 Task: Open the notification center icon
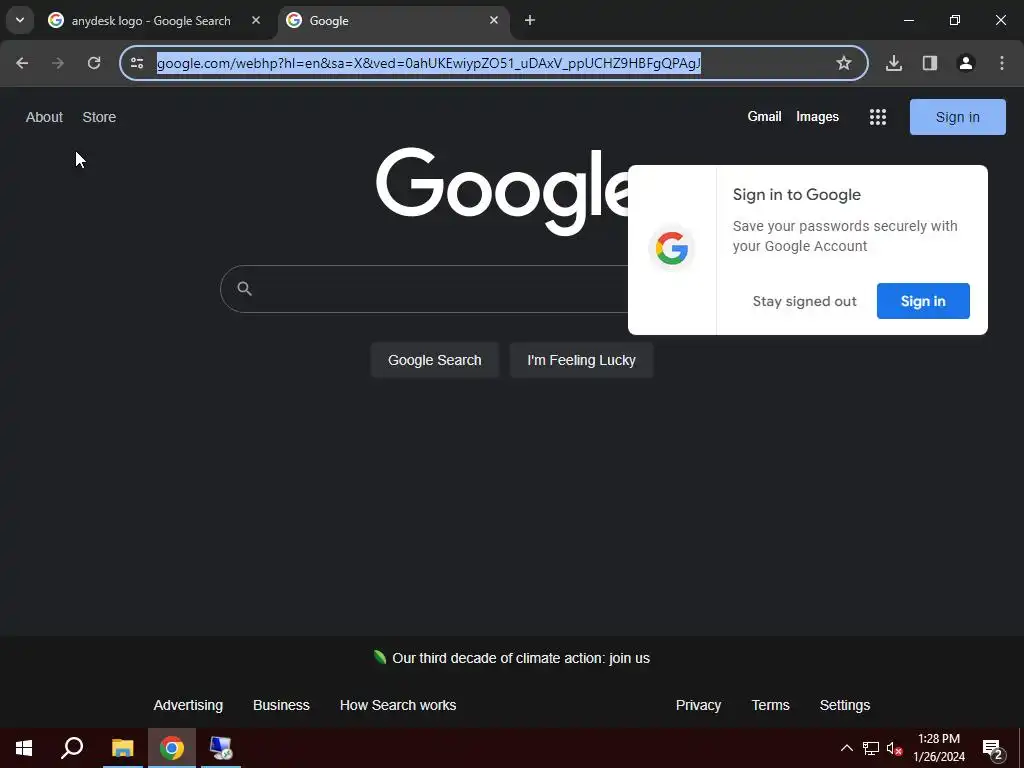(993, 749)
